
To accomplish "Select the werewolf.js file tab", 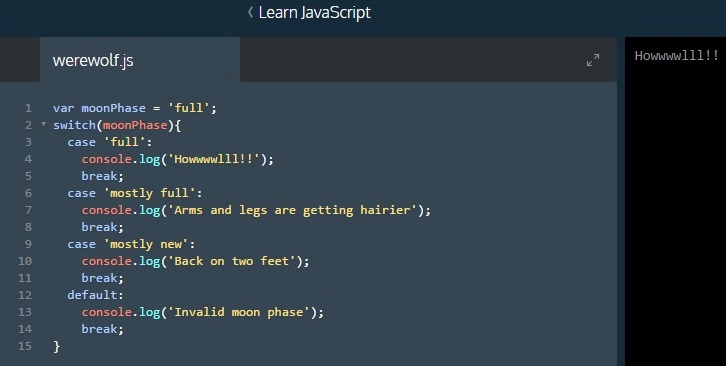I will 139,60.
